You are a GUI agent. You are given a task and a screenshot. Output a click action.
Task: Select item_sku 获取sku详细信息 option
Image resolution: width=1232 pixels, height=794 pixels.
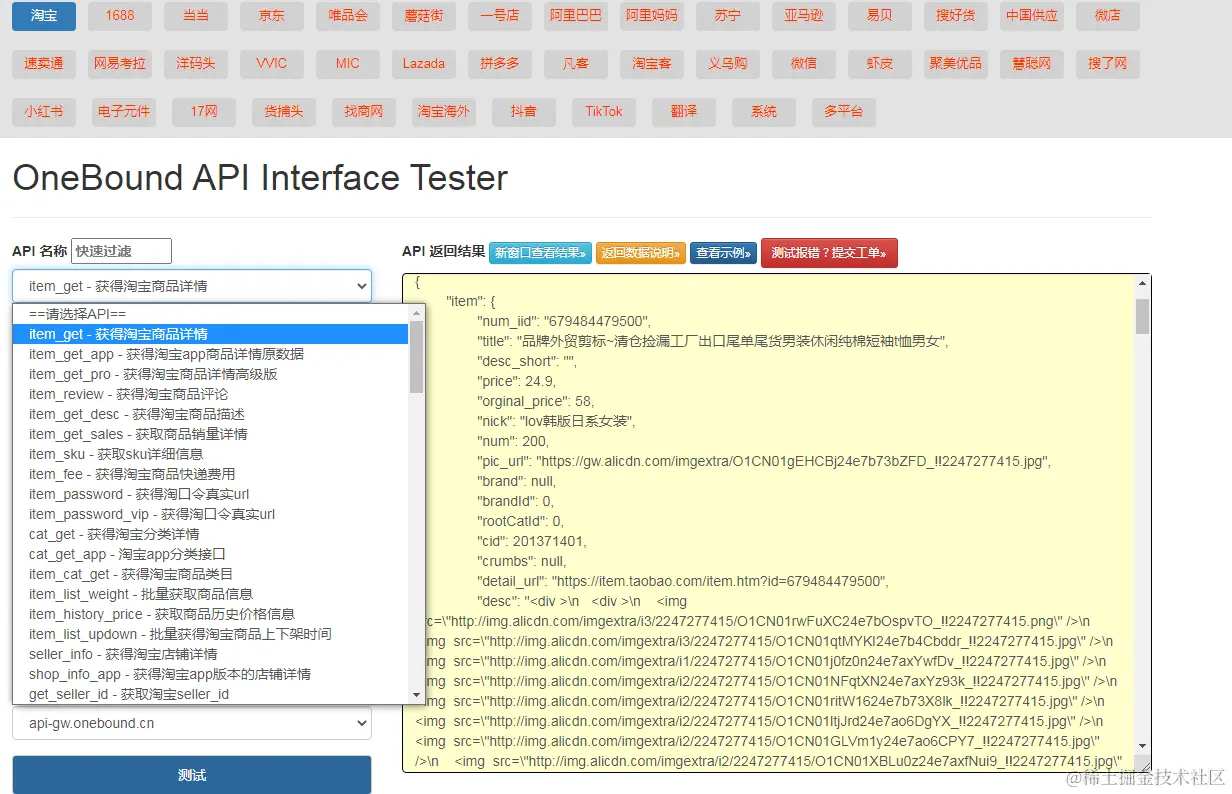tap(211, 454)
